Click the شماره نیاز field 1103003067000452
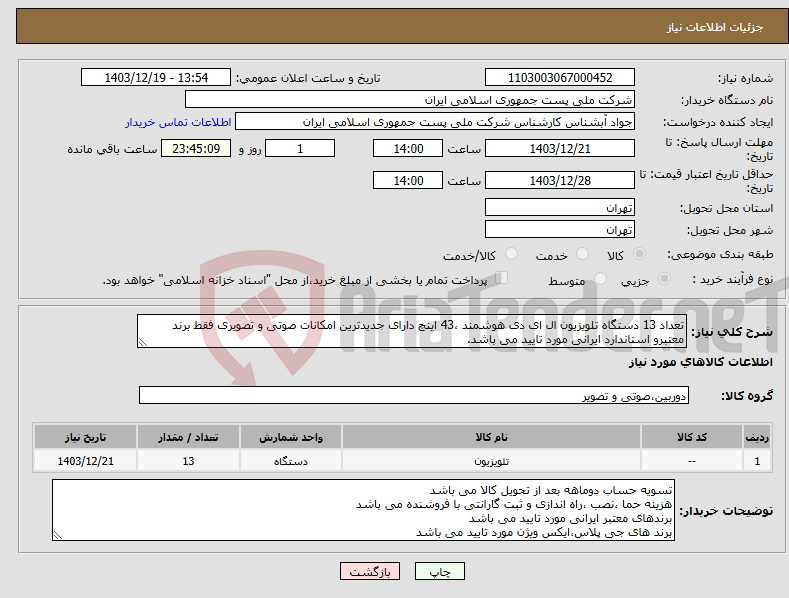This screenshot has height=598, width=789. click(x=560, y=78)
